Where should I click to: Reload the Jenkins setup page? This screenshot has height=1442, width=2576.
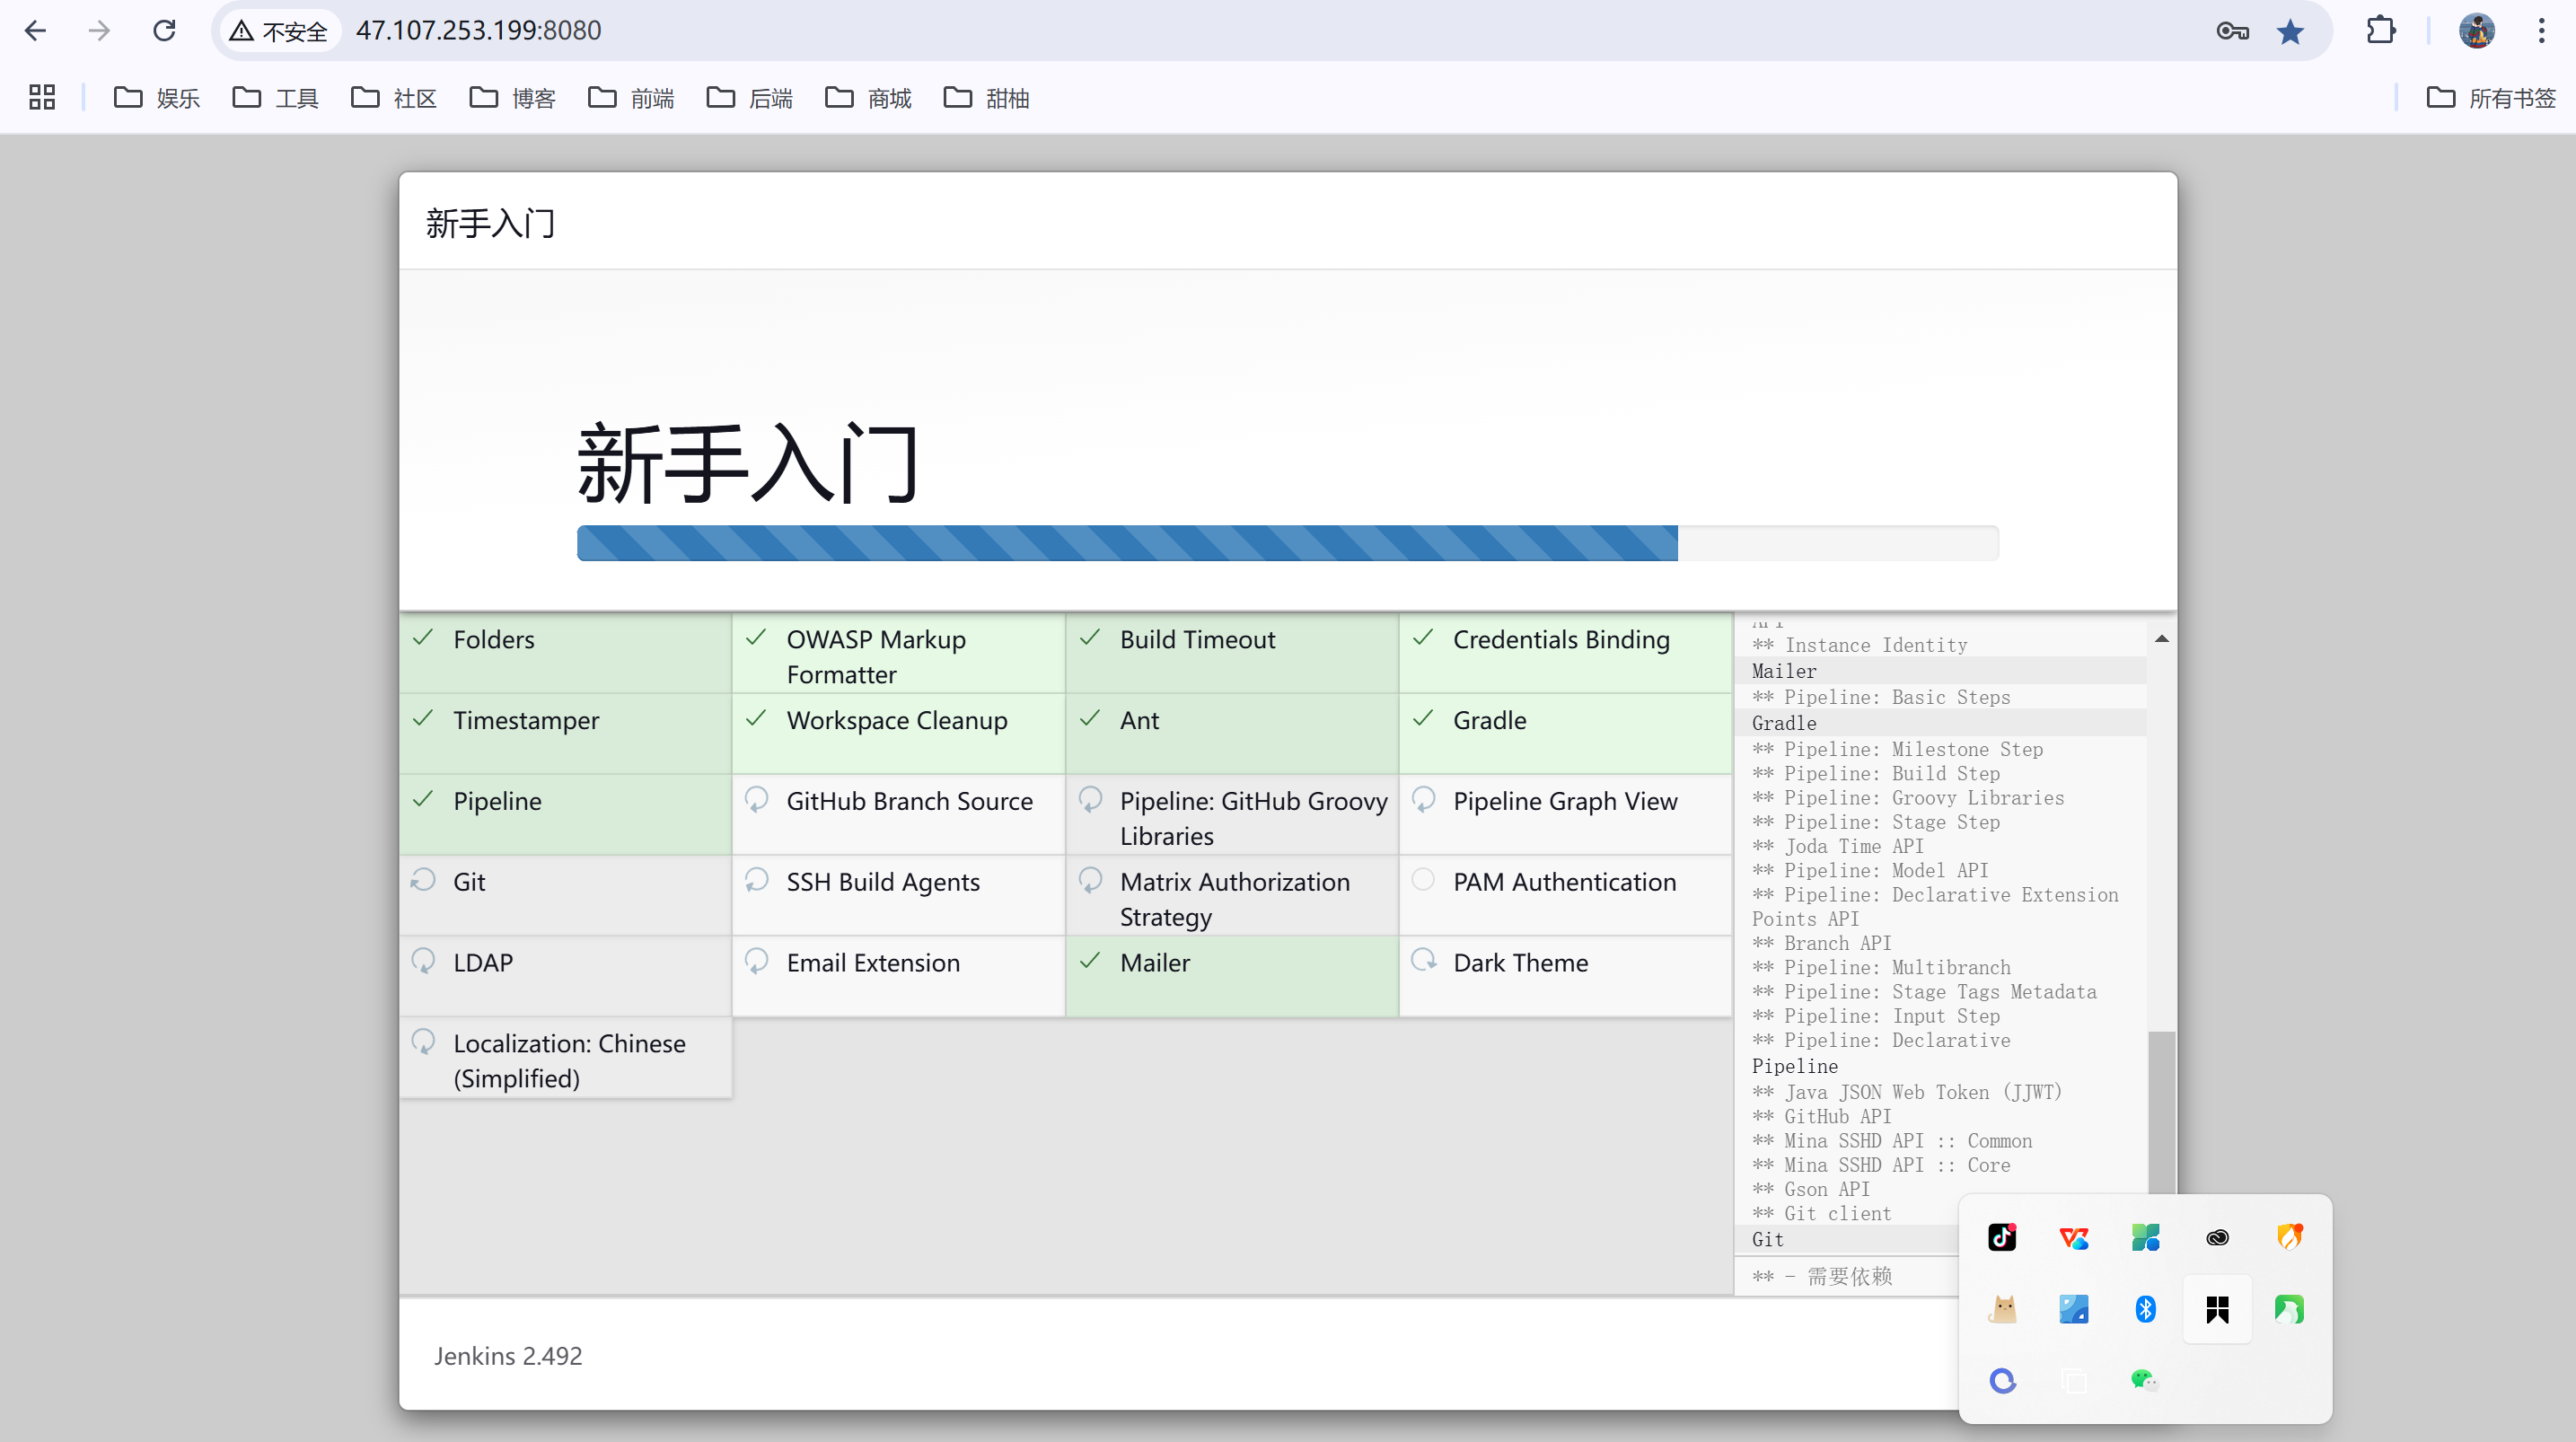coord(164,31)
